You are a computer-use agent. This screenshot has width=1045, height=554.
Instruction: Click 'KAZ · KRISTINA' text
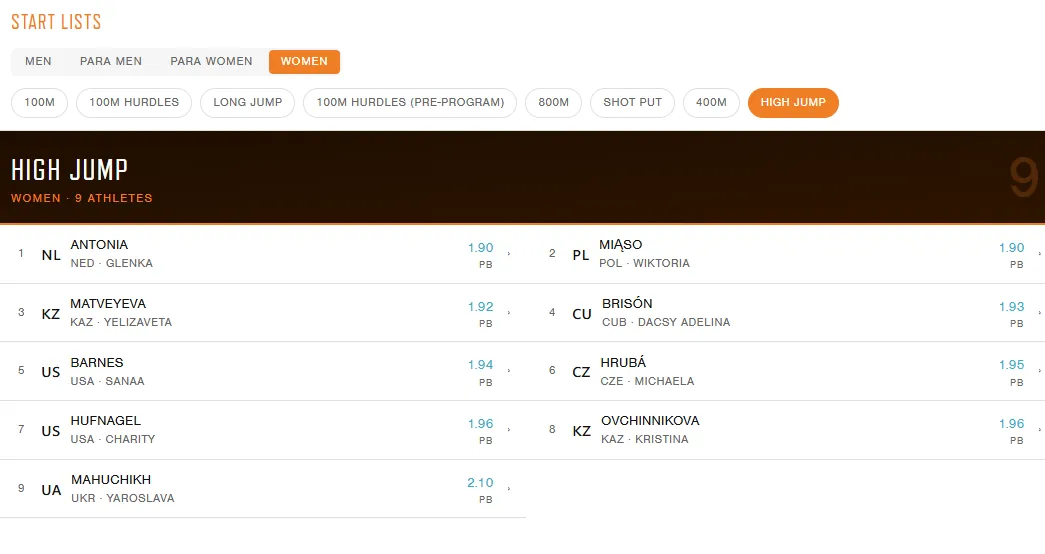point(644,439)
